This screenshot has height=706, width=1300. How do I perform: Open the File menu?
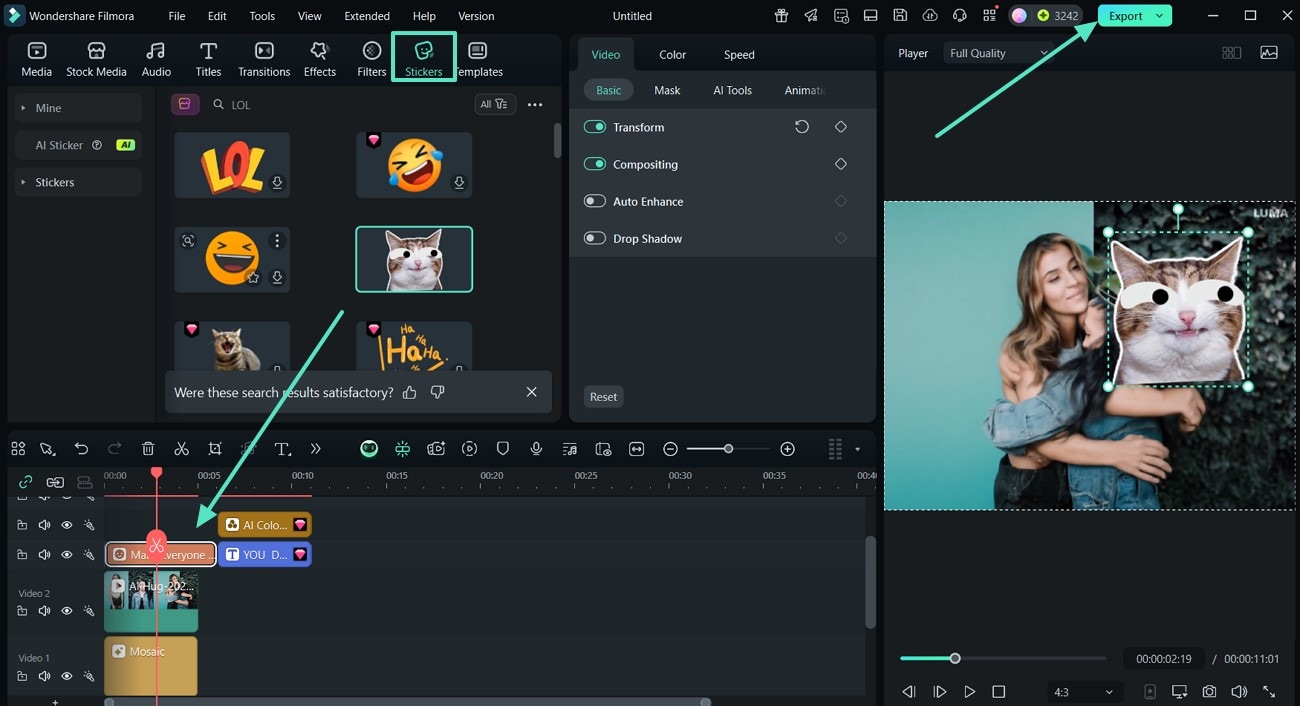pos(177,16)
